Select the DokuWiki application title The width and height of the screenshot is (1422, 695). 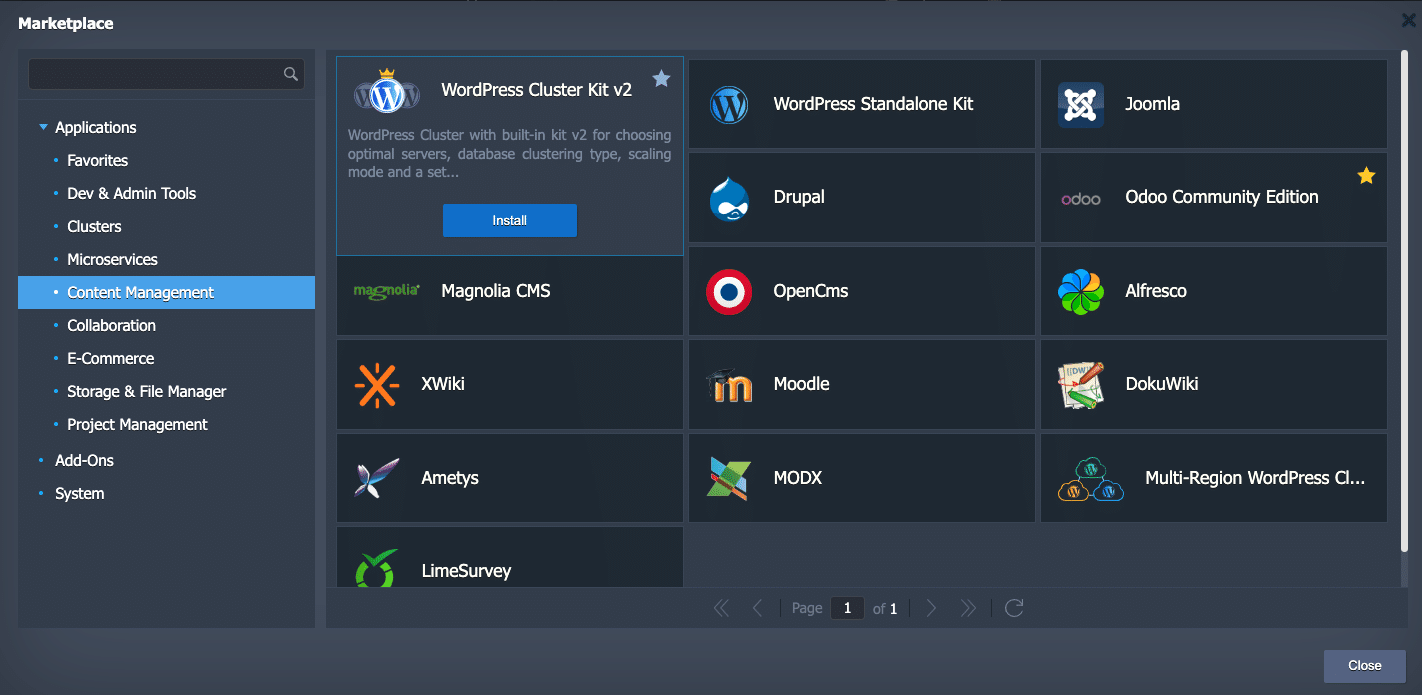[1161, 385]
